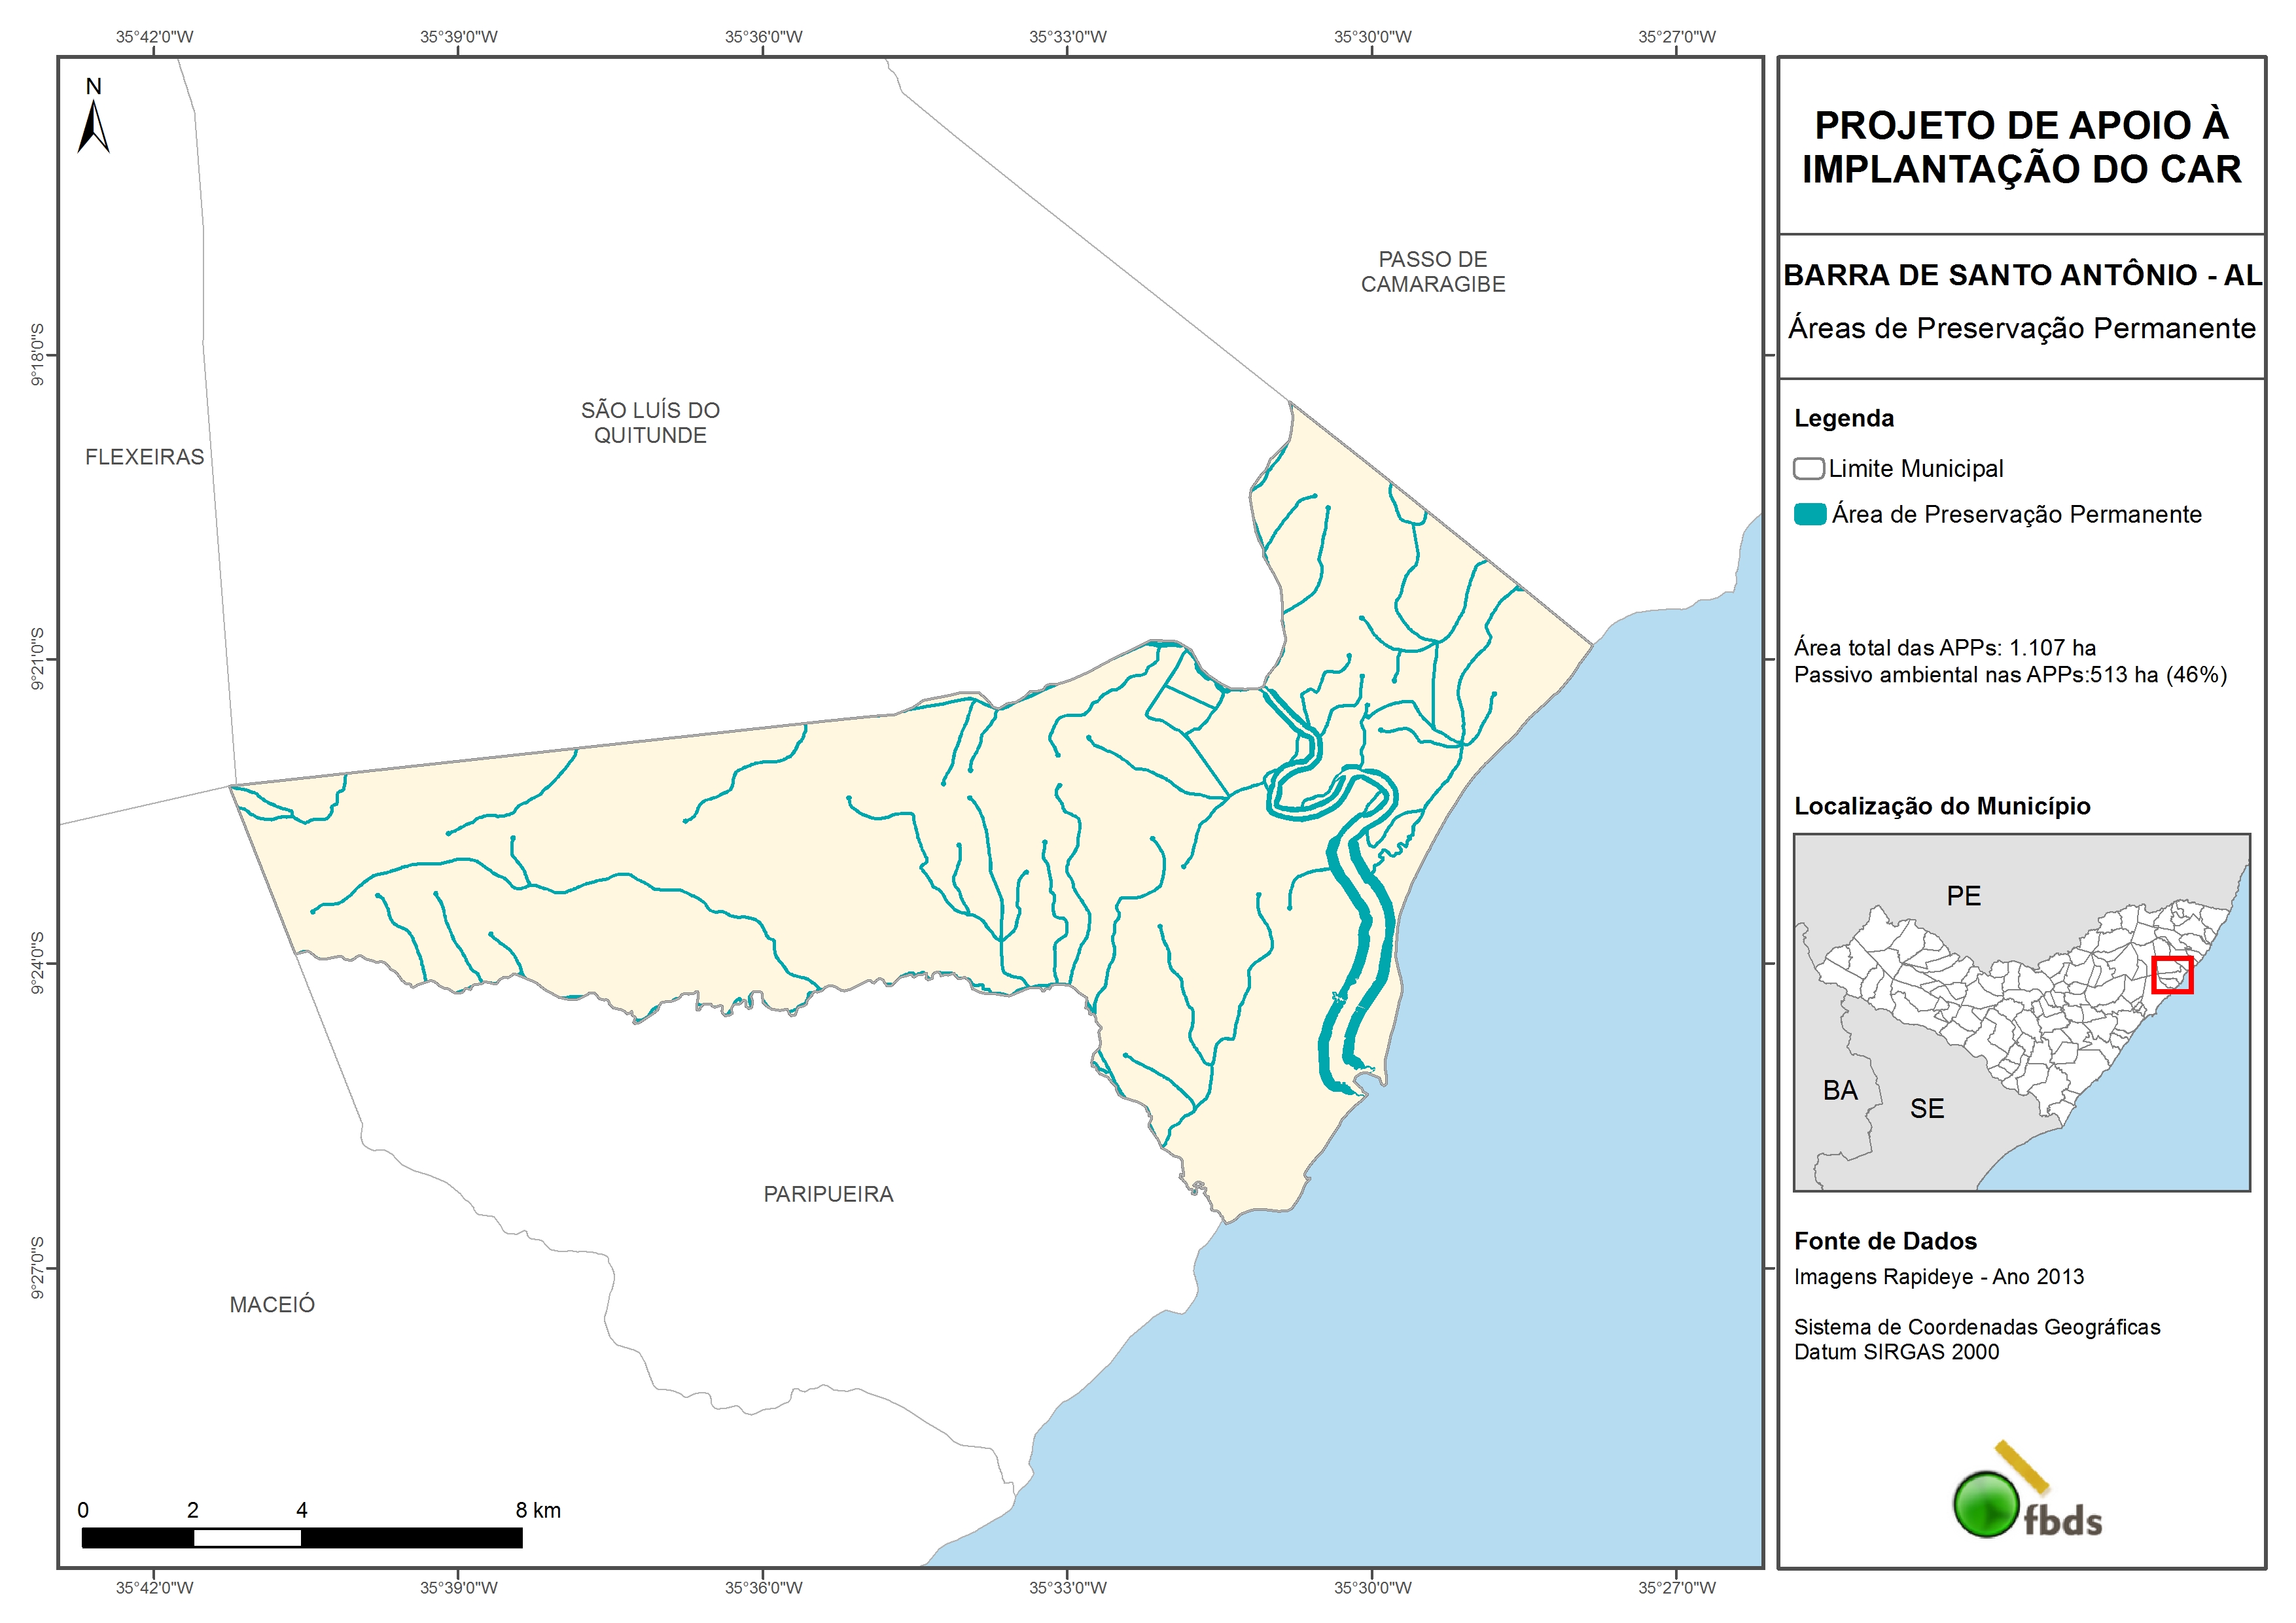
Task: Click the SÃO LUÍS DO QUITUNDE label
Action: [650, 422]
